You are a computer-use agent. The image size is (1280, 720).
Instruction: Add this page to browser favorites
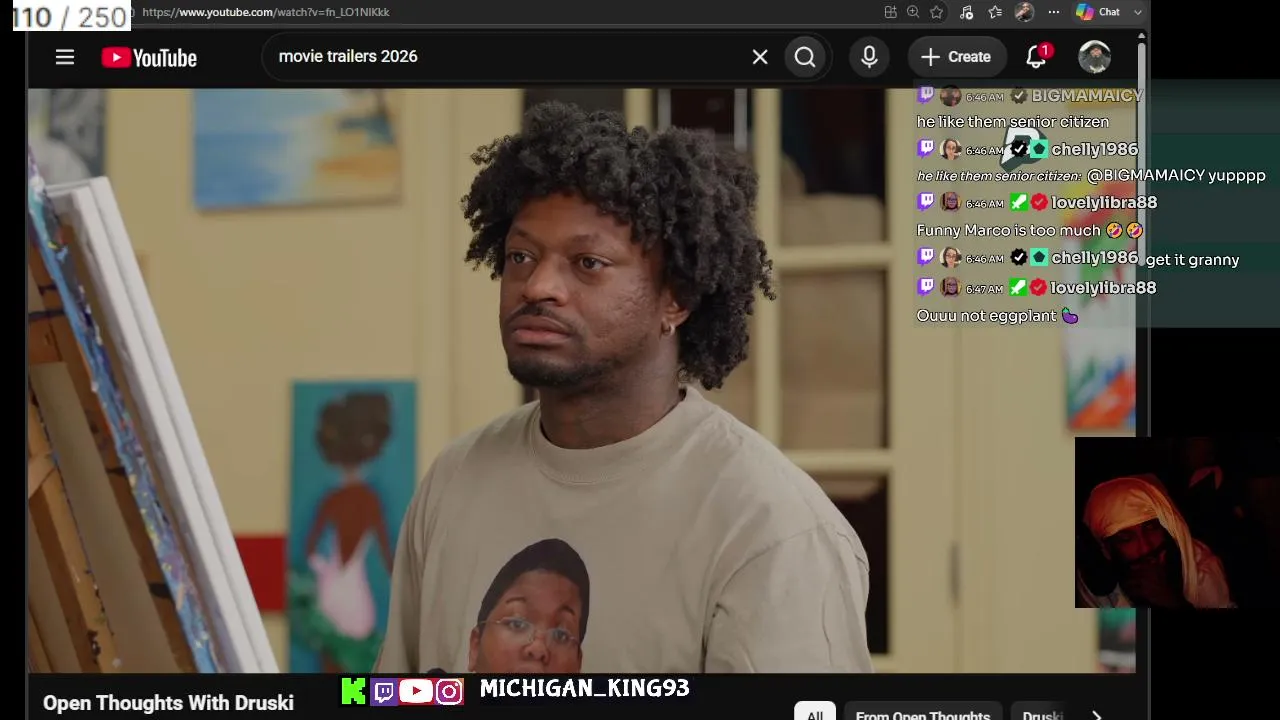point(937,12)
